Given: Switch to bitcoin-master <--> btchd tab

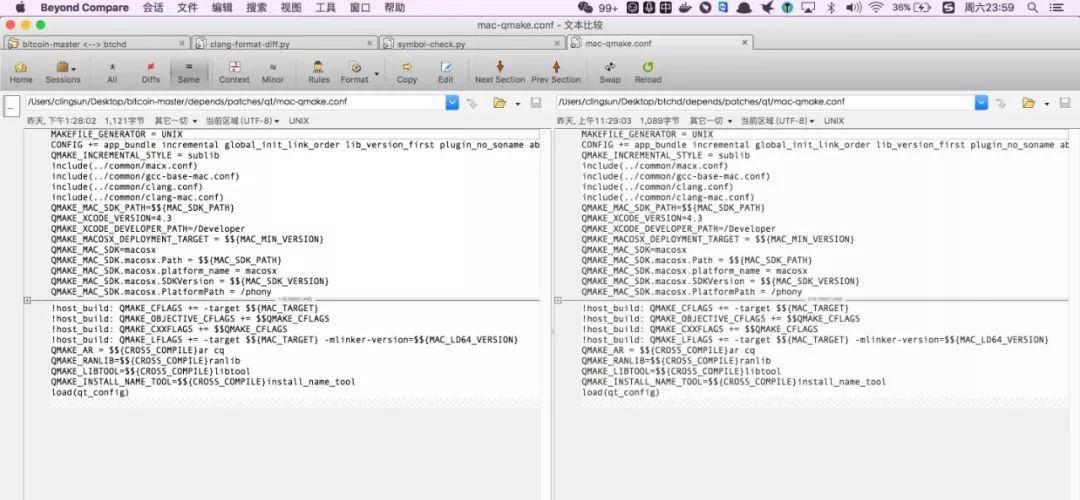Looking at the screenshot, I should (96, 43).
